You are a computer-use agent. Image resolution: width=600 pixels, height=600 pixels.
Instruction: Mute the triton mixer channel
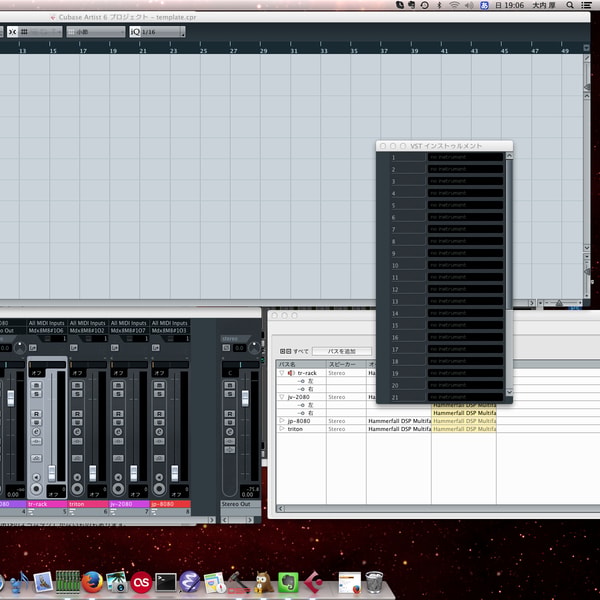coord(77,385)
